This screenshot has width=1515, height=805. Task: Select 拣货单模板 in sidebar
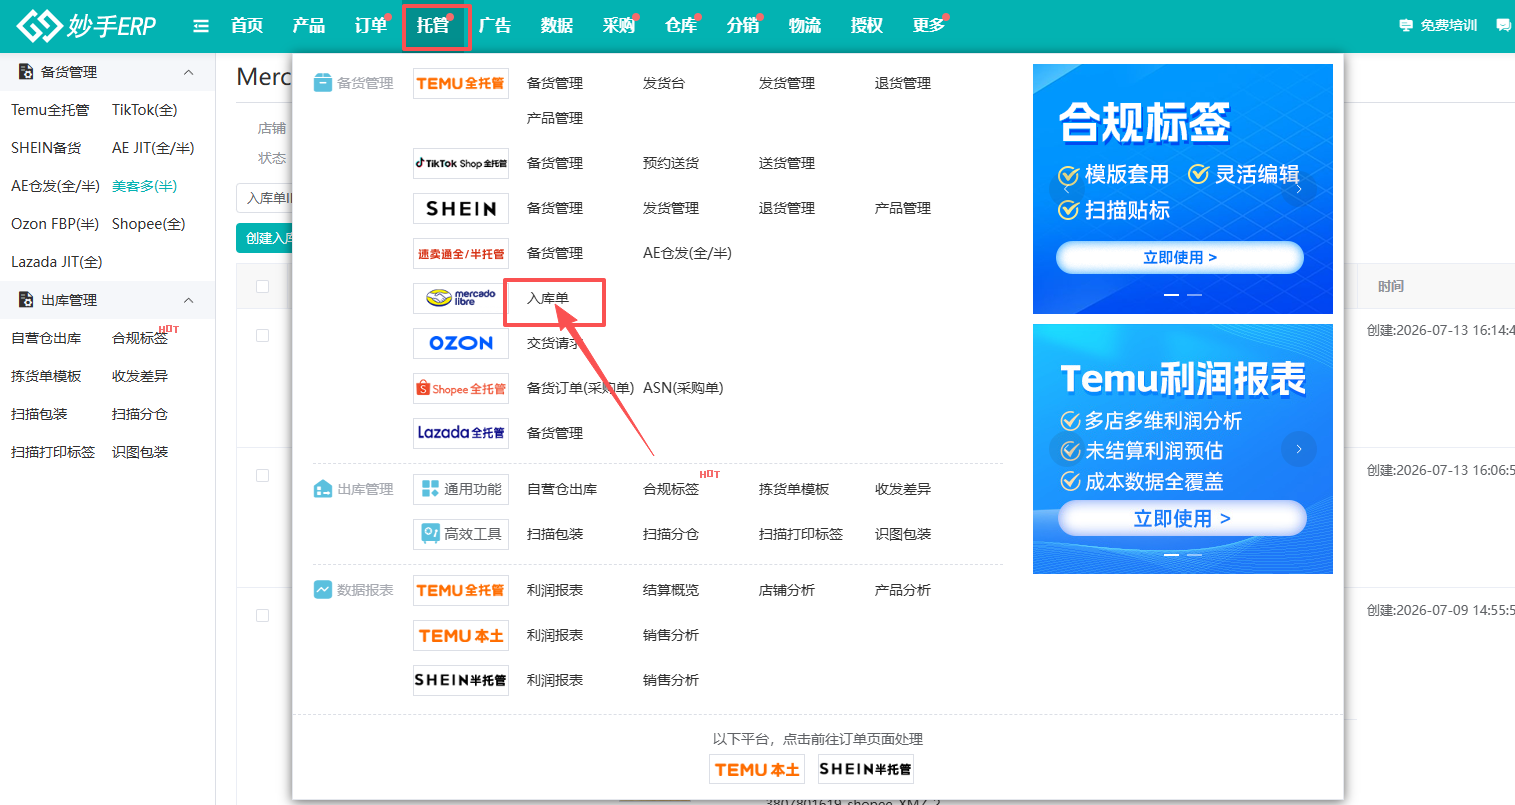pos(46,376)
